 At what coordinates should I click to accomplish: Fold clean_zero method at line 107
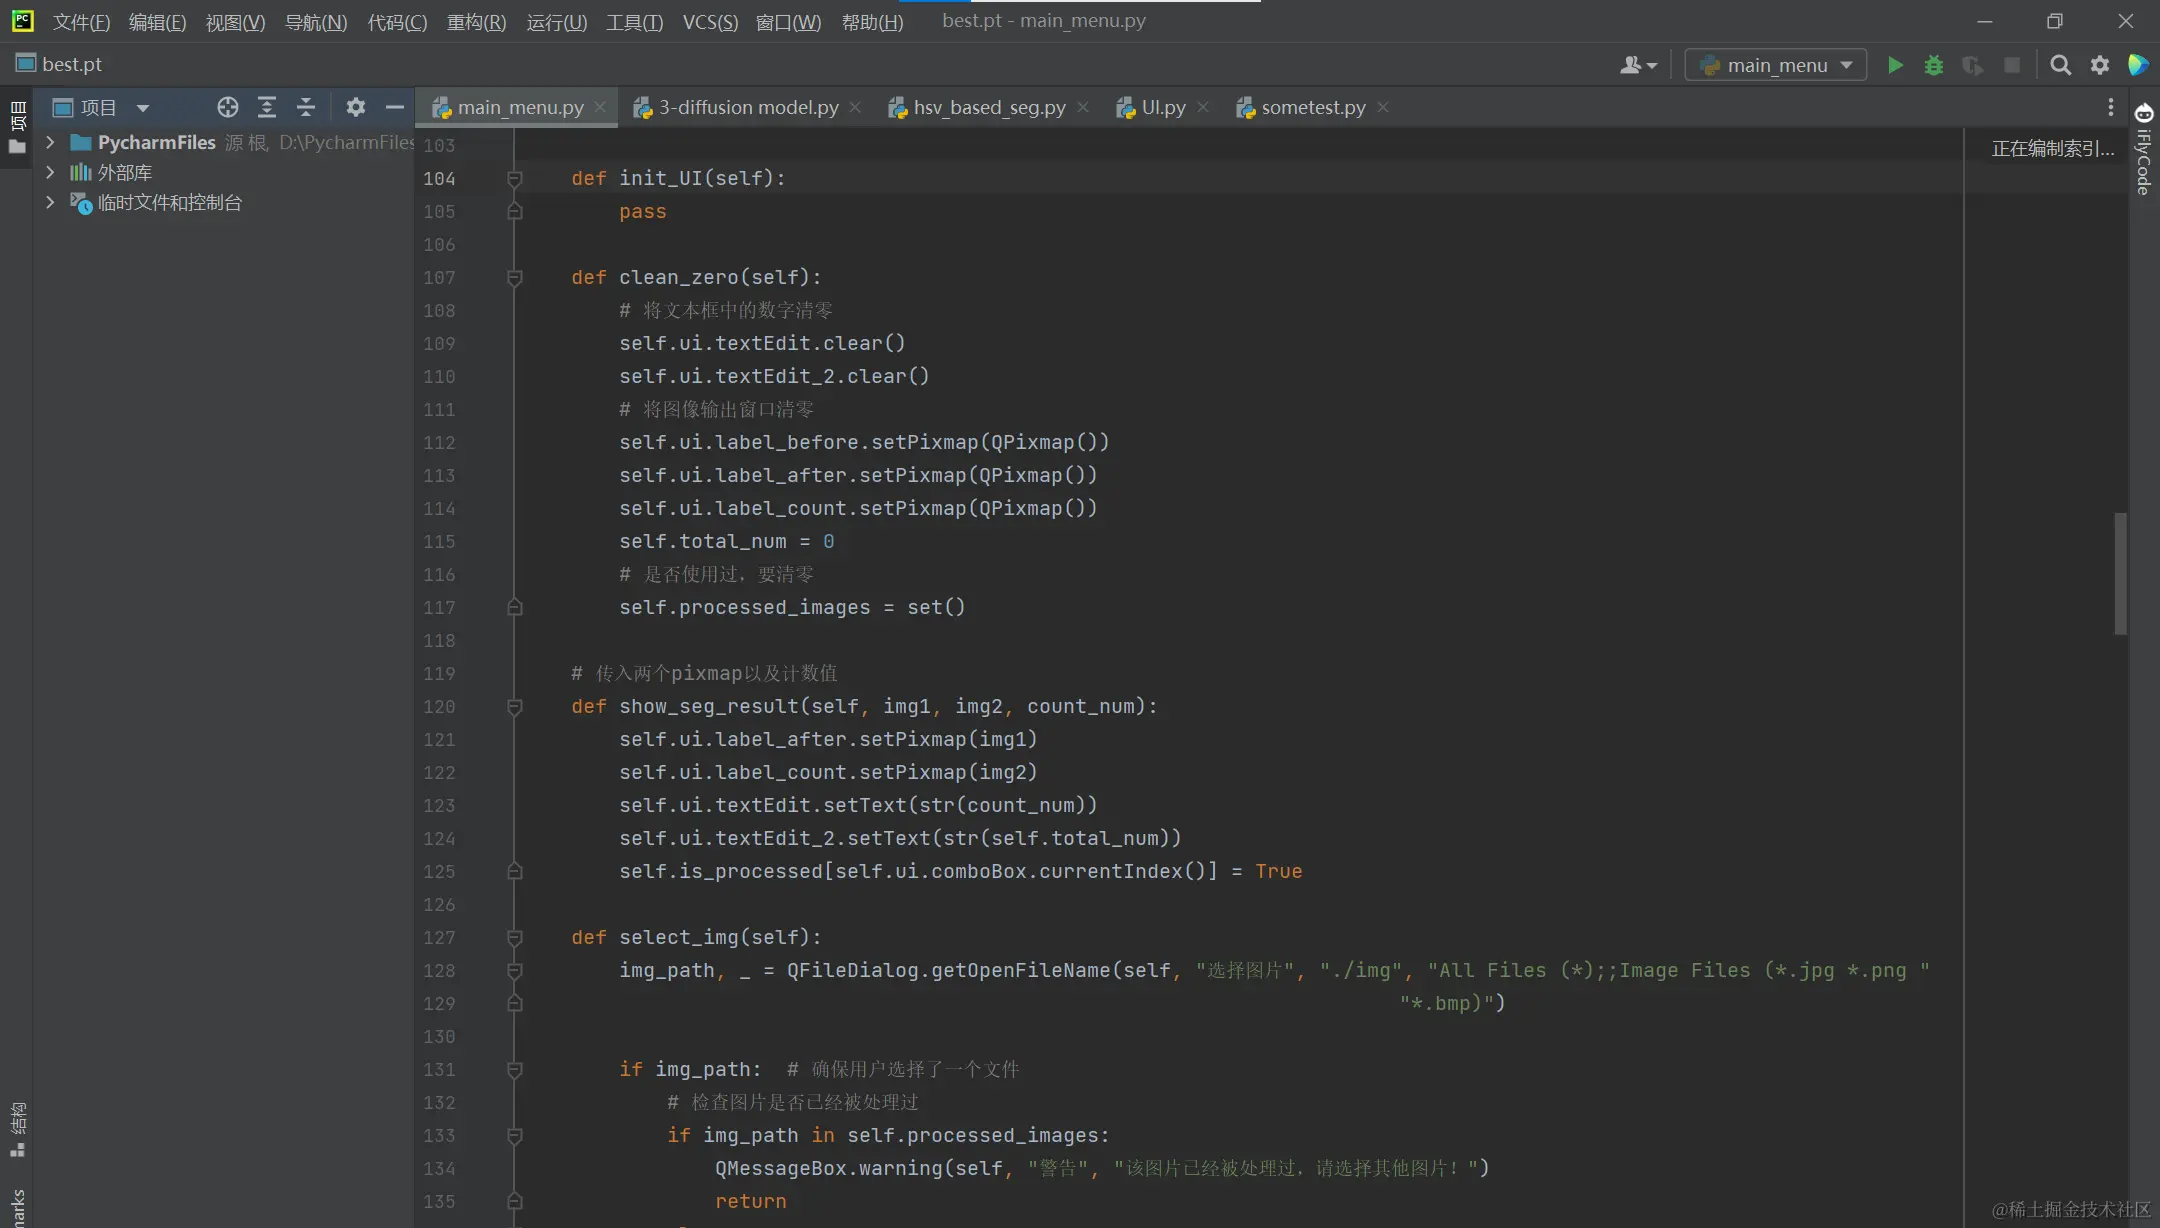coord(515,277)
